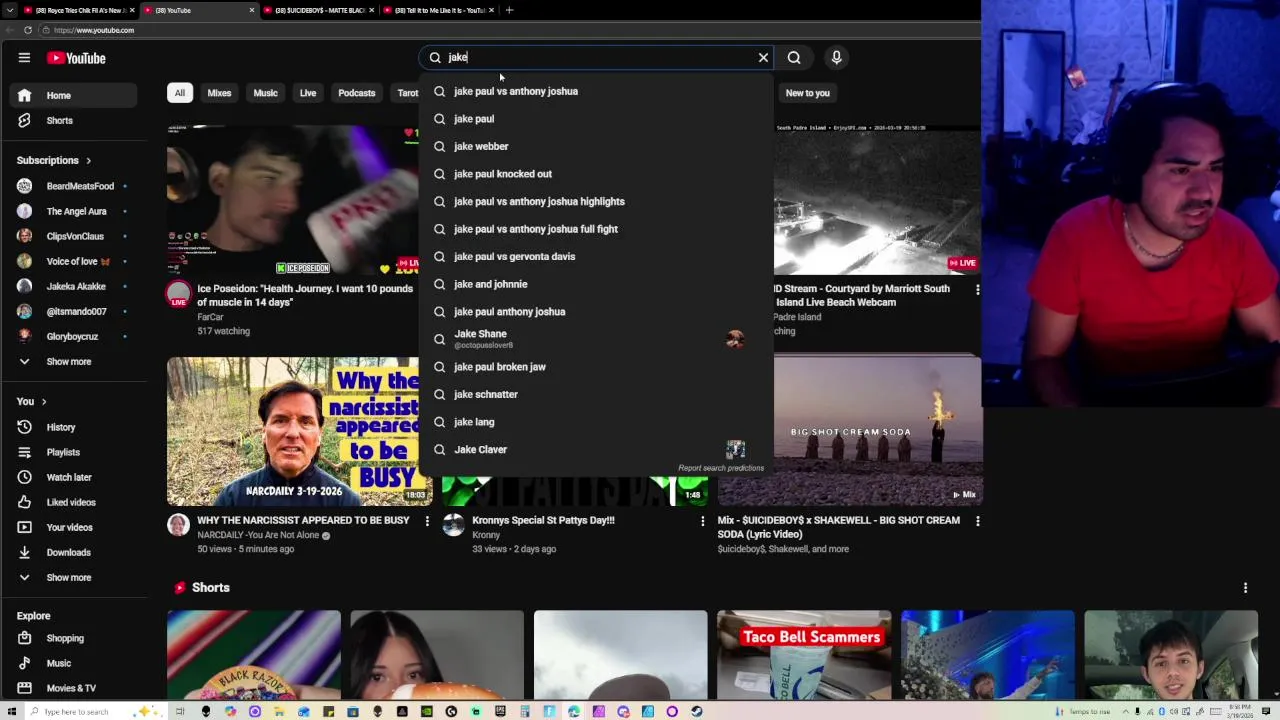Select suggestion 'jake paul knocked out'
The width and height of the screenshot is (1280, 720).
[596, 174]
